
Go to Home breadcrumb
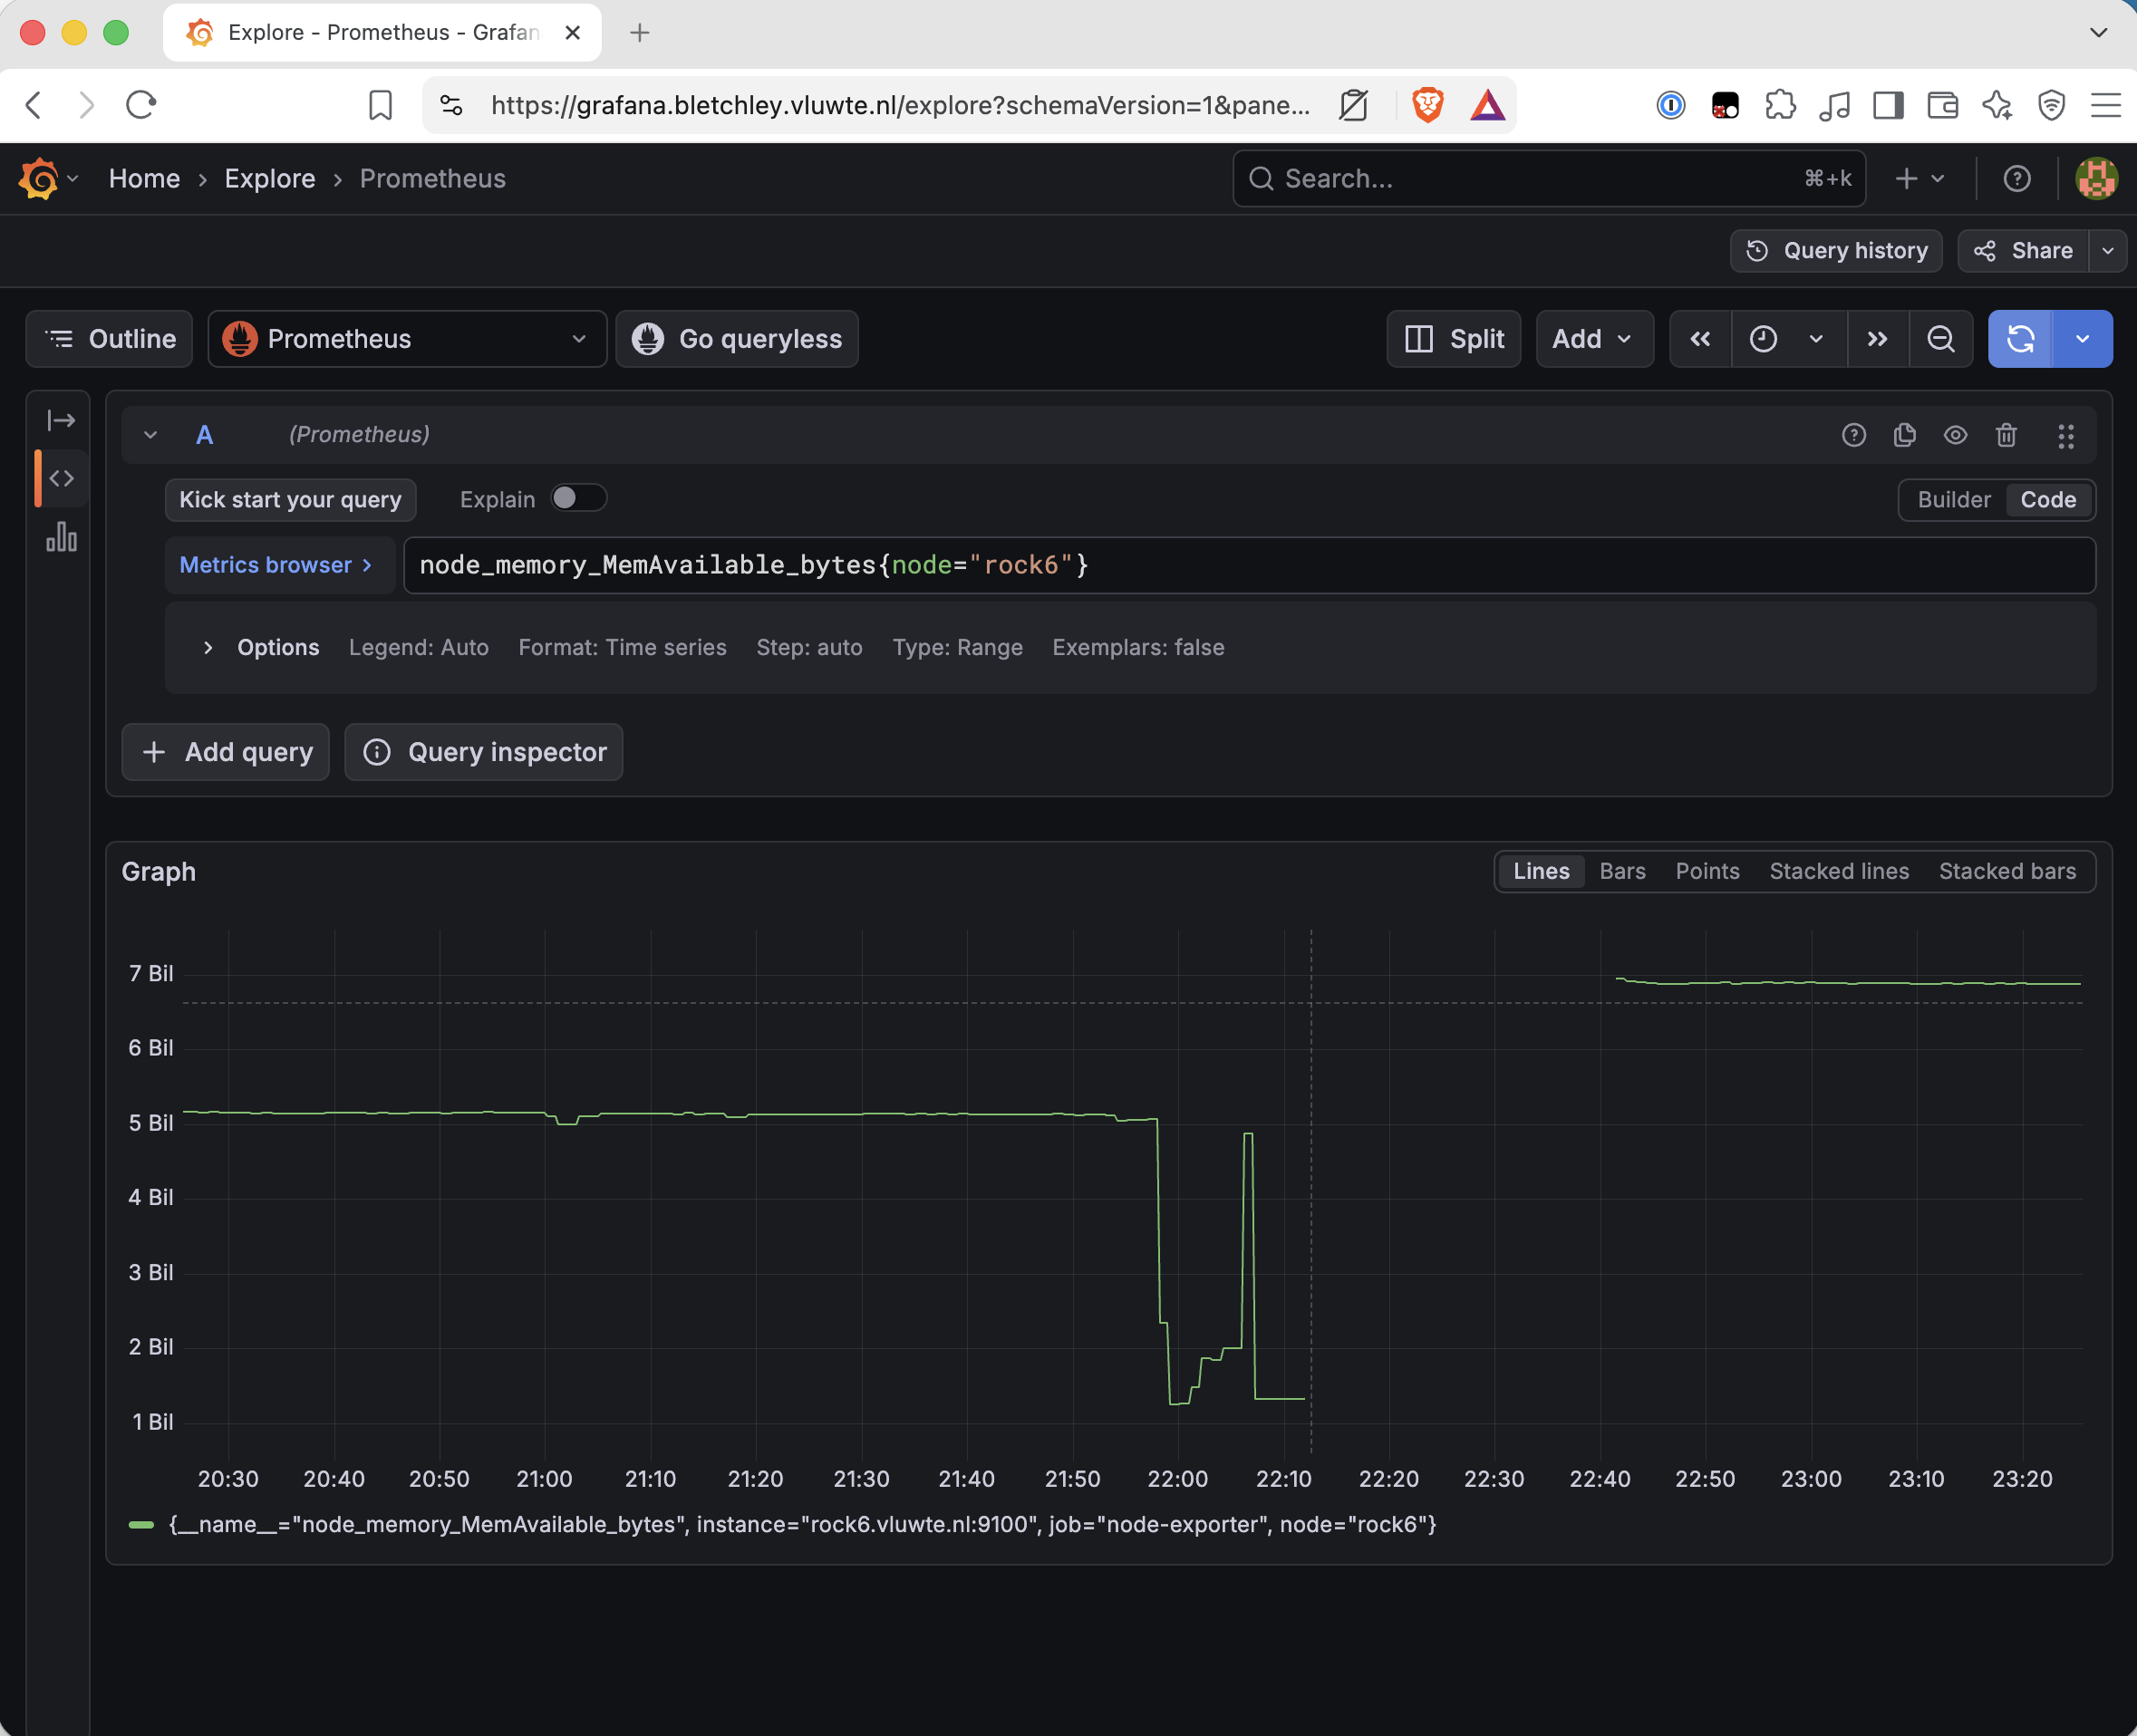[x=144, y=179]
